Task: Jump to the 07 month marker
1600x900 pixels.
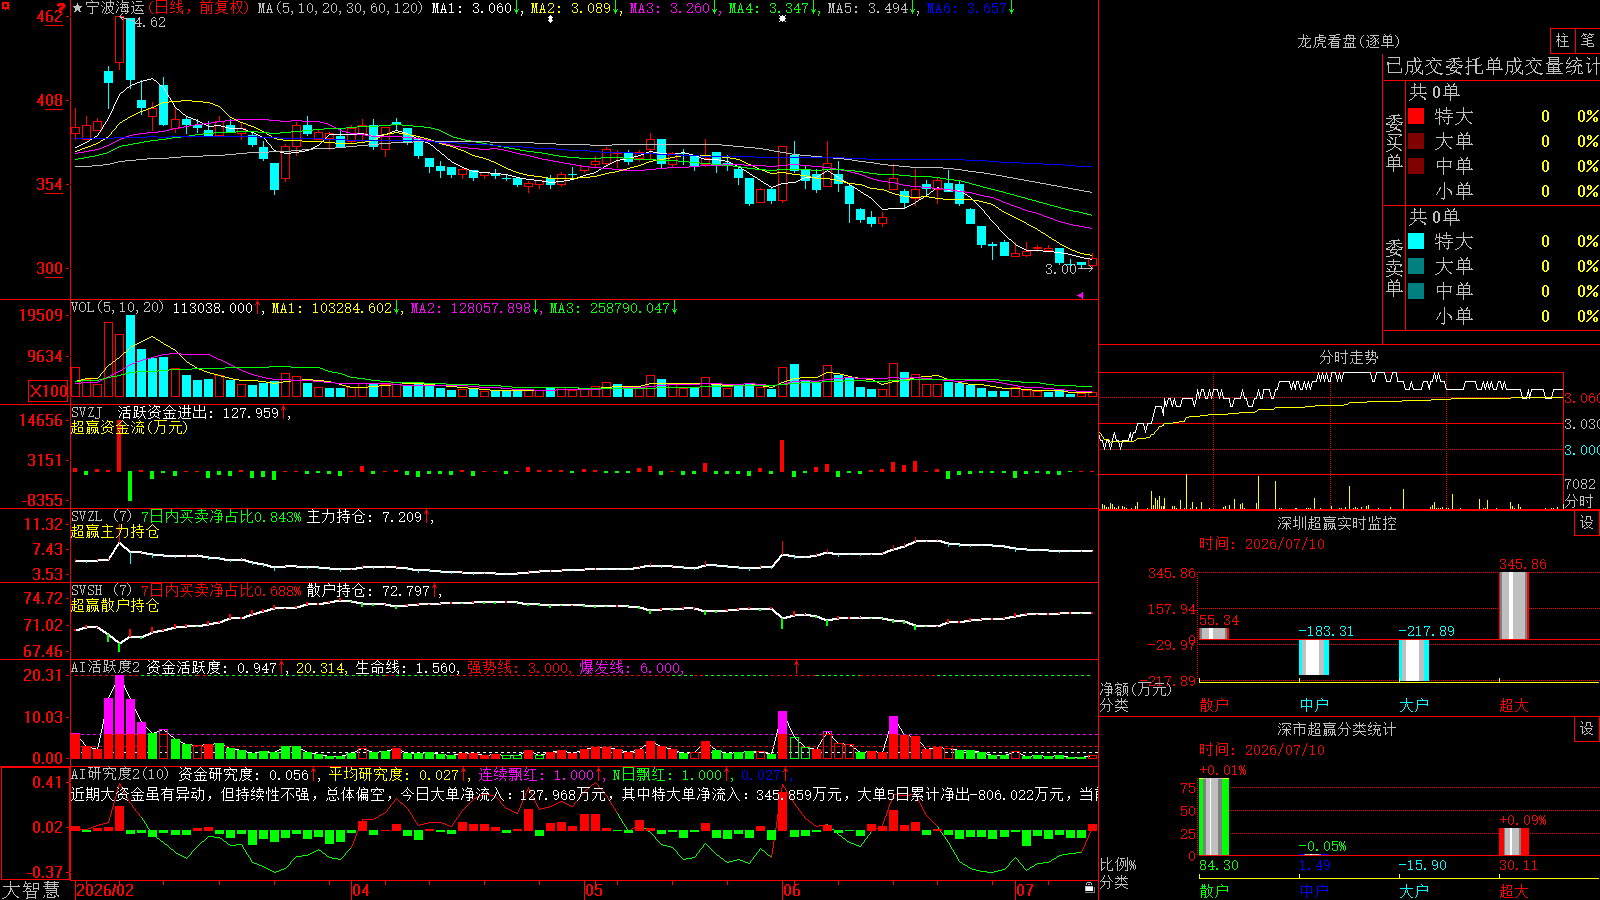Action: pyautogui.click(x=1025, y=890)
